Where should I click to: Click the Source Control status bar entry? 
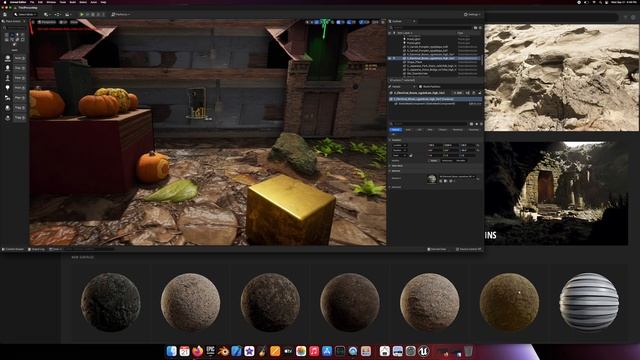click(469, 249)
